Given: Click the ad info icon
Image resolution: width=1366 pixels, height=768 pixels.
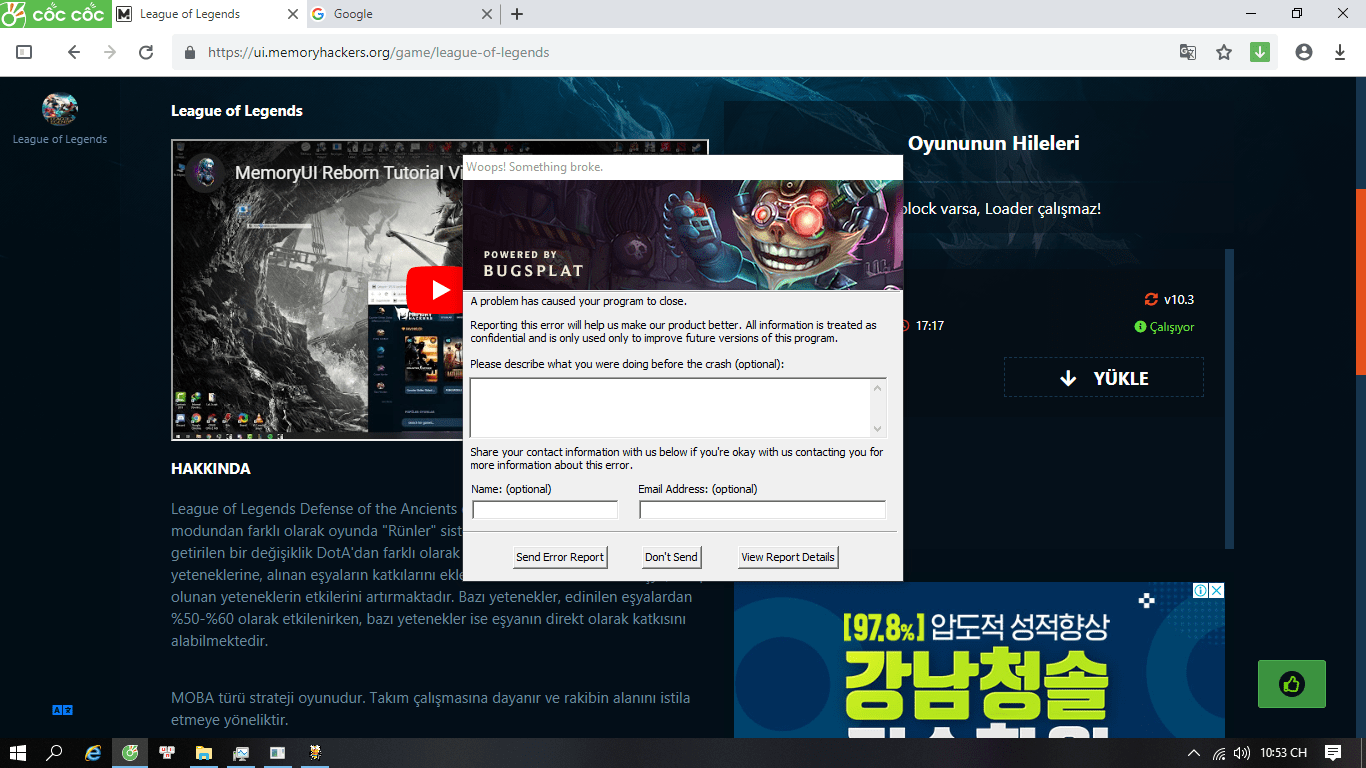Looking at the screenshot, I should pos(1201,591).
